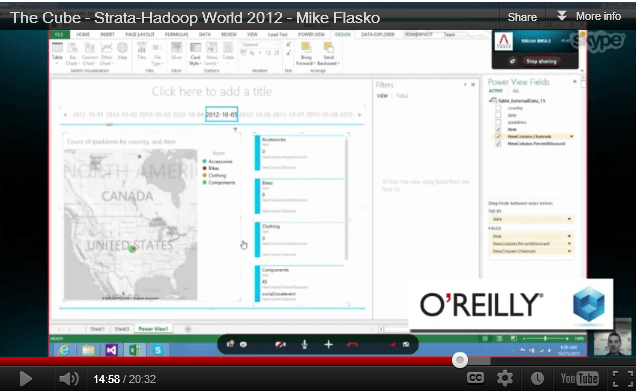Open the FIELDS item dropdown arrow
Viewport: 636px width, 391px height.
point(569,236)
